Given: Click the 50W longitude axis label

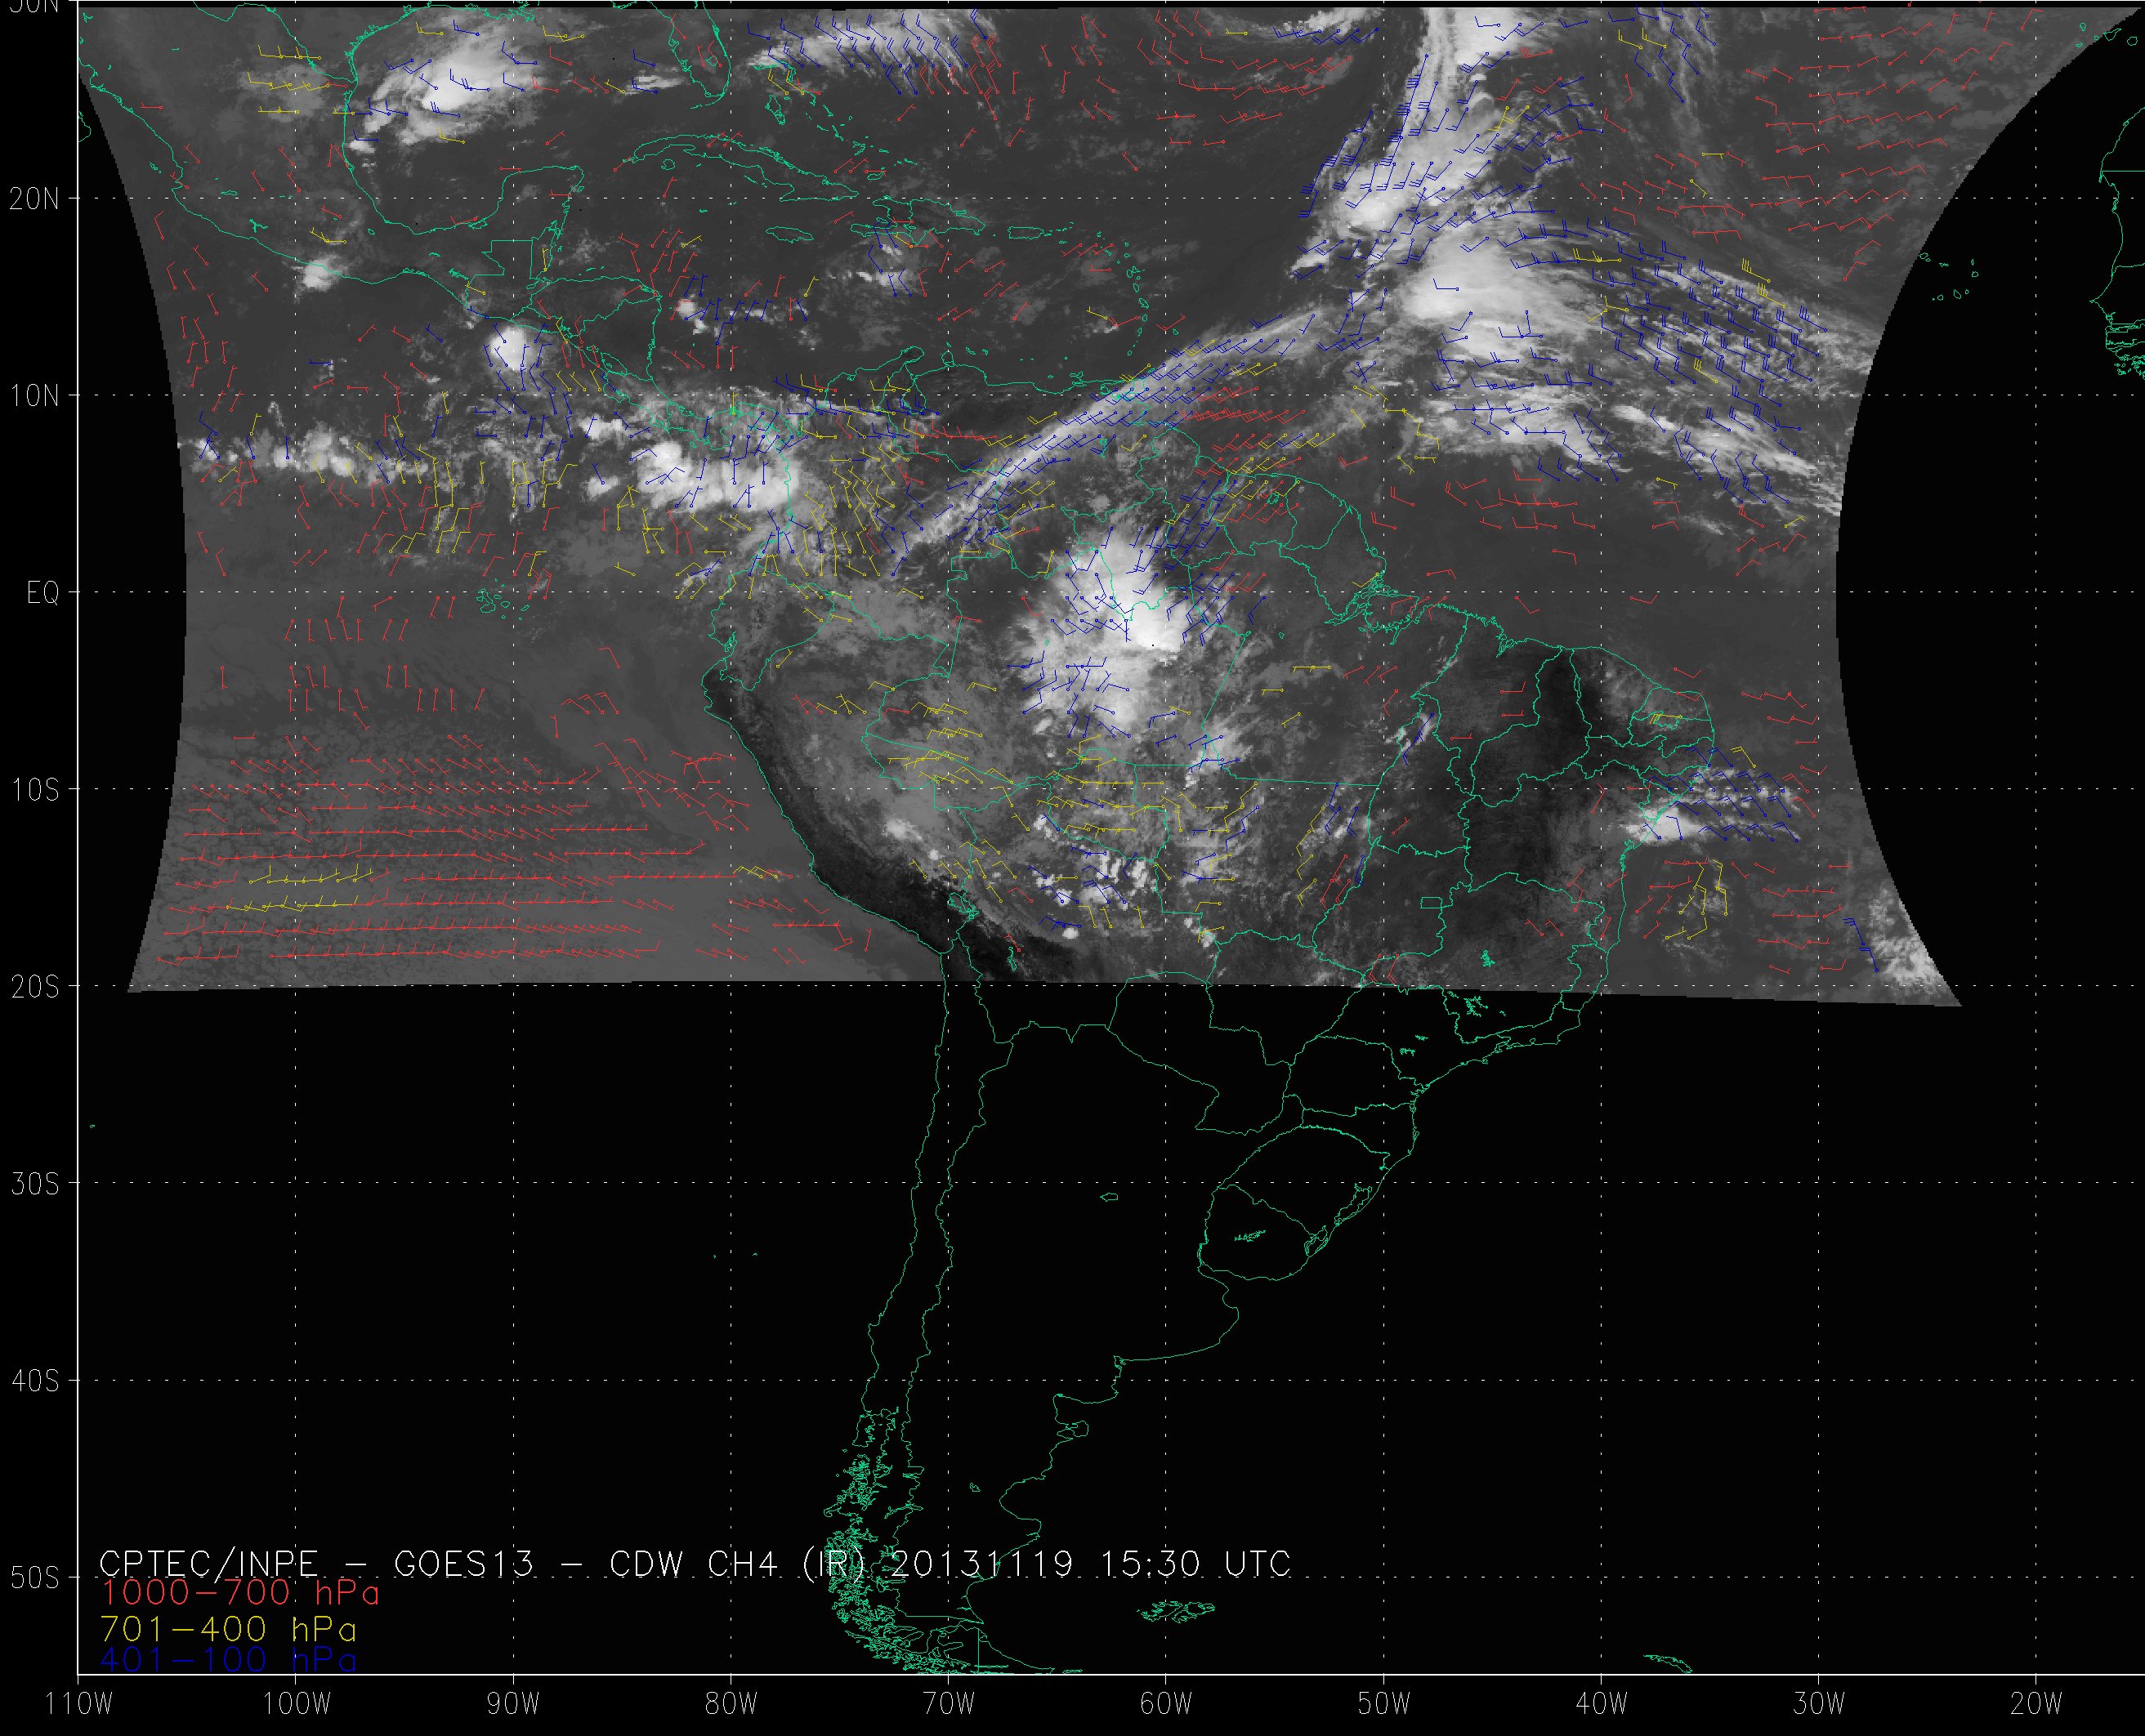Looking at the screenshot, I should pyautogui.click(x=1384, y=1703).
